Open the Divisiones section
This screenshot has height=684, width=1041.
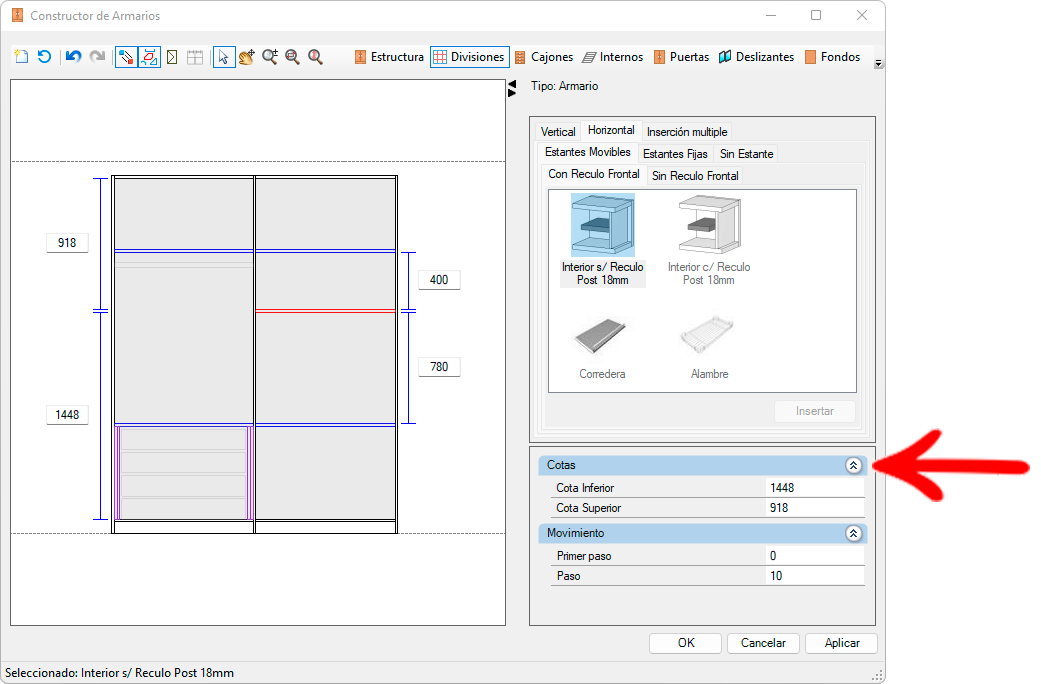point(469,57)
